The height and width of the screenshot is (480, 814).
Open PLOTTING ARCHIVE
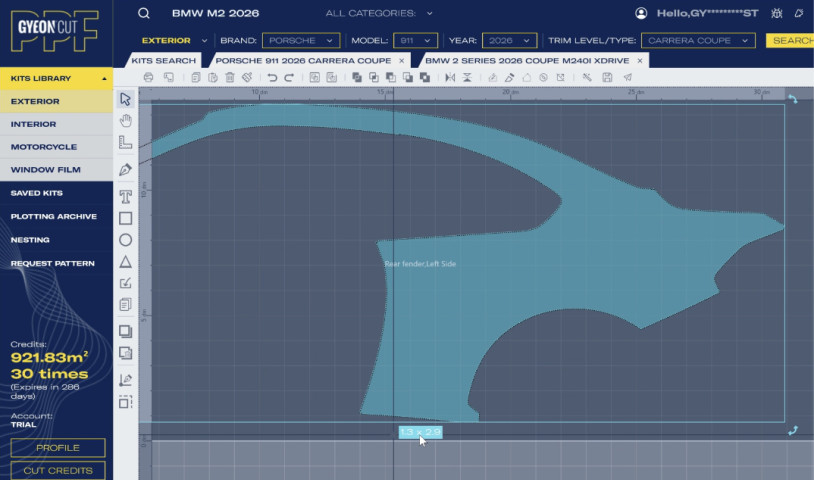pyautogui.click(x=53, y=216)
